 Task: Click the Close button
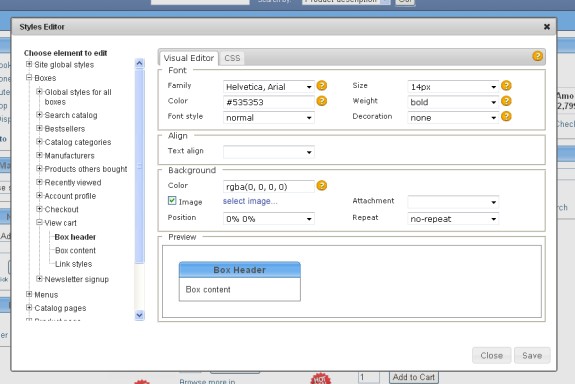click(x=491, y=355)
